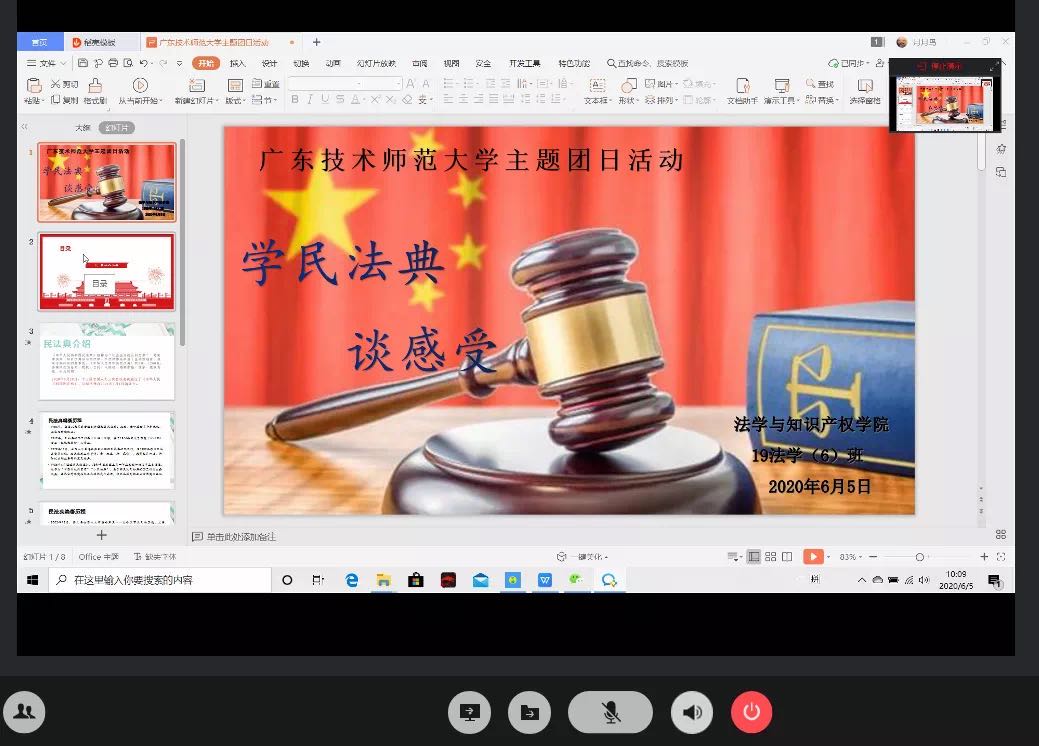1039x746 pixels.
Task: Adjust the zoom slider in status bar
Action: [919, 557]
